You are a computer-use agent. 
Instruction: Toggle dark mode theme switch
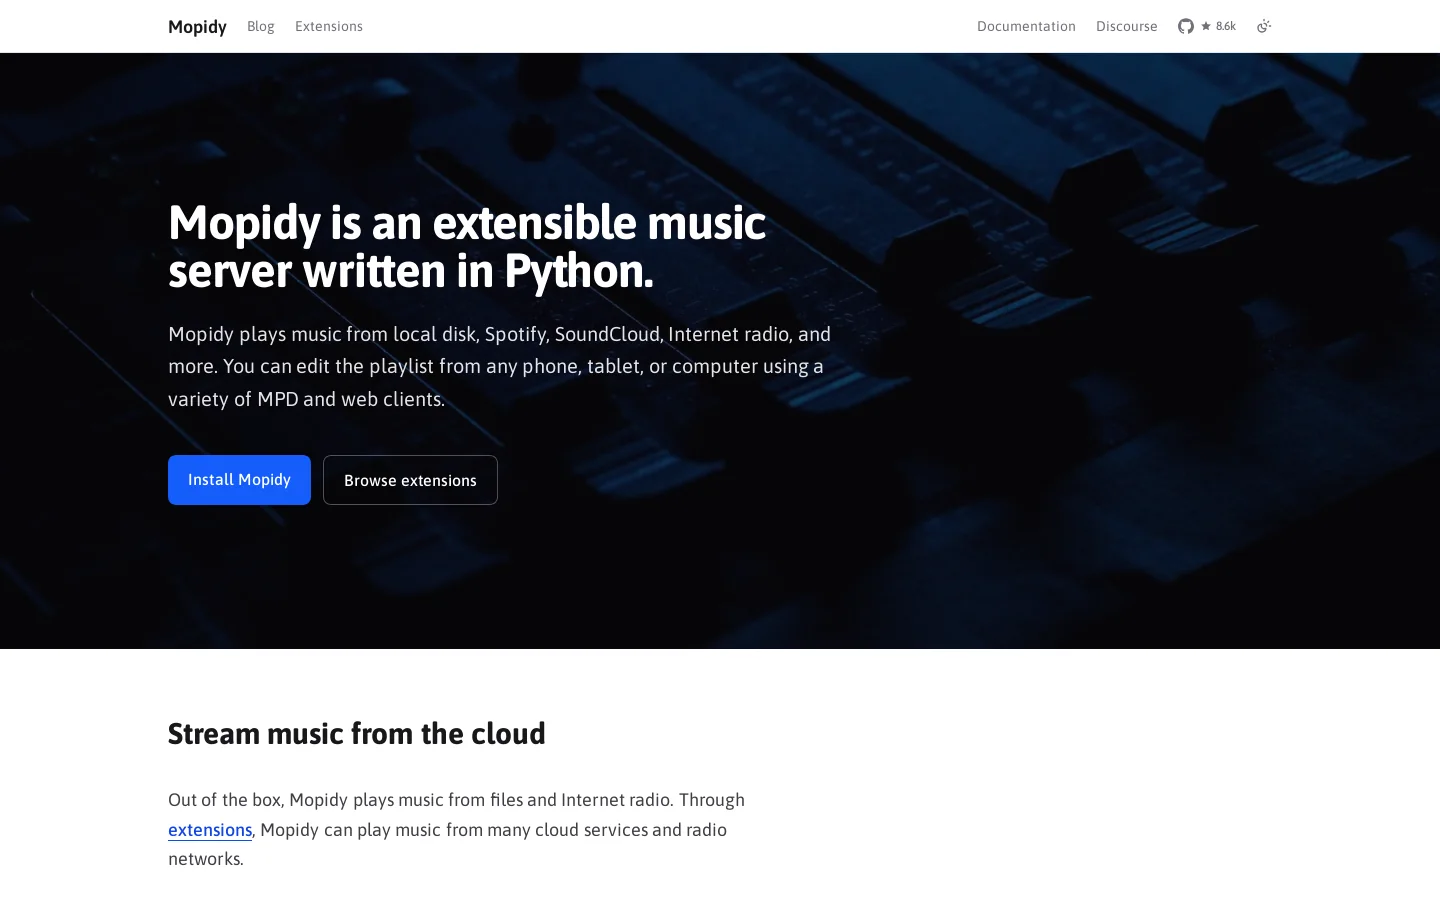click(x=1264, y=26)
